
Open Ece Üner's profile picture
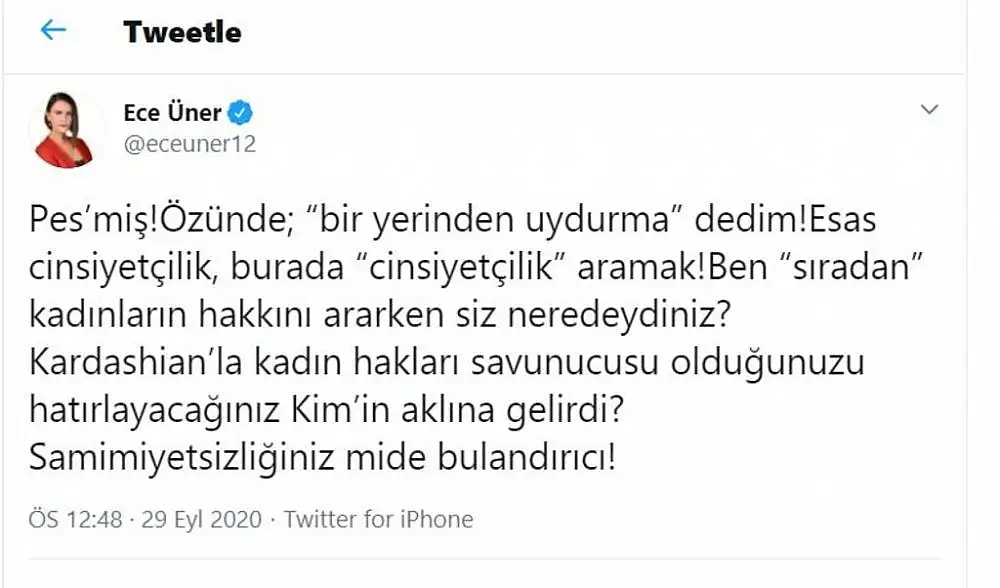point(65,130)
